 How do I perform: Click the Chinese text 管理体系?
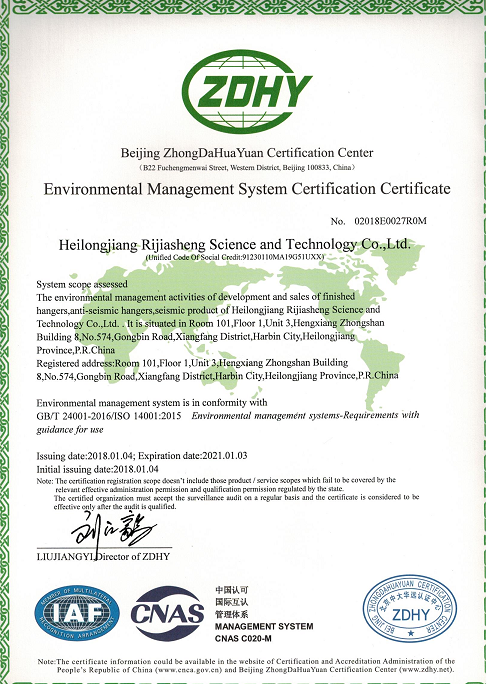point(232,615)
